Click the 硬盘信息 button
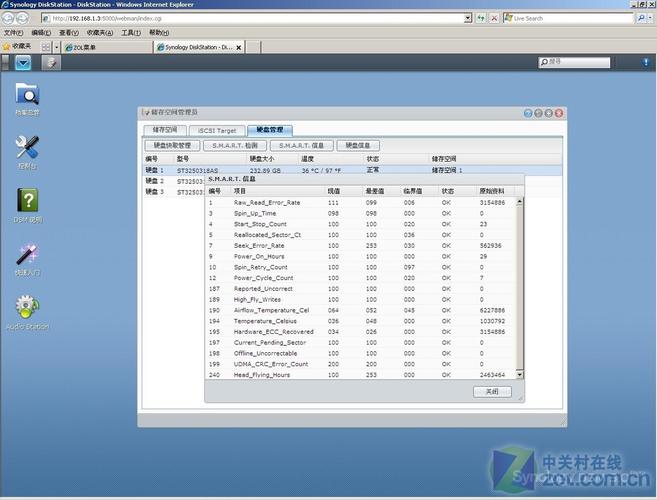Viewport: 657px width, 500px height. [x=358, y=145]
